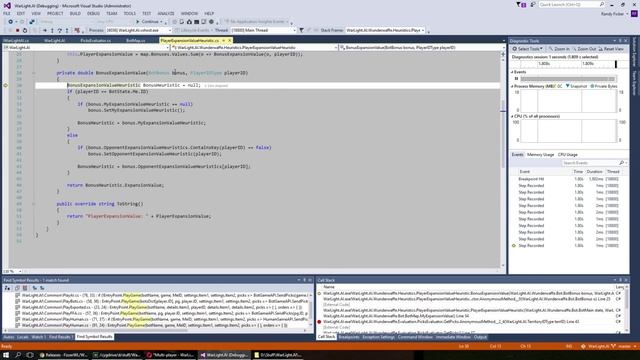
Task: Open the Randy Fisher account dropdown
Action: tap(615, 14)
